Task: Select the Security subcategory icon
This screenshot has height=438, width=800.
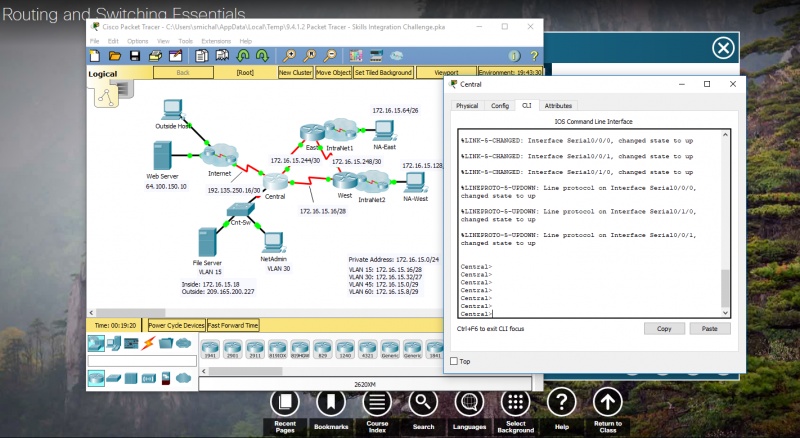Action: 166,378
